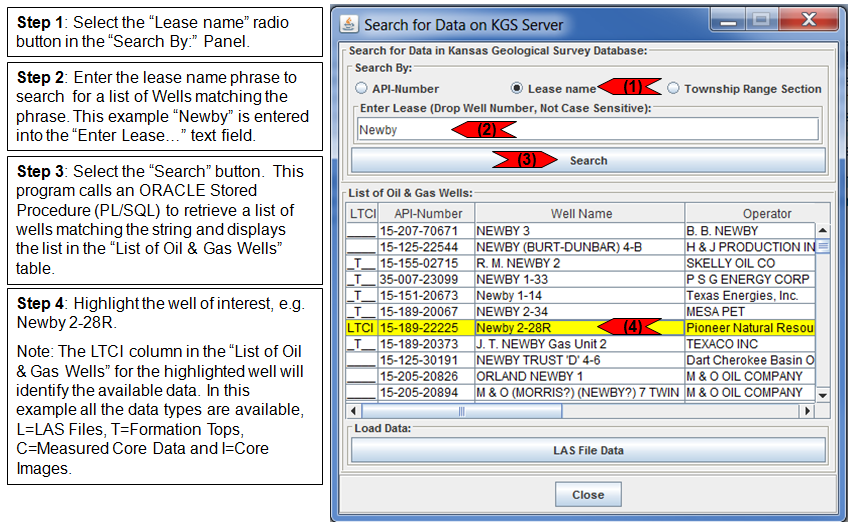
Task: Click operator H & J PRODUCTION cell
Action: click(751, 247)
